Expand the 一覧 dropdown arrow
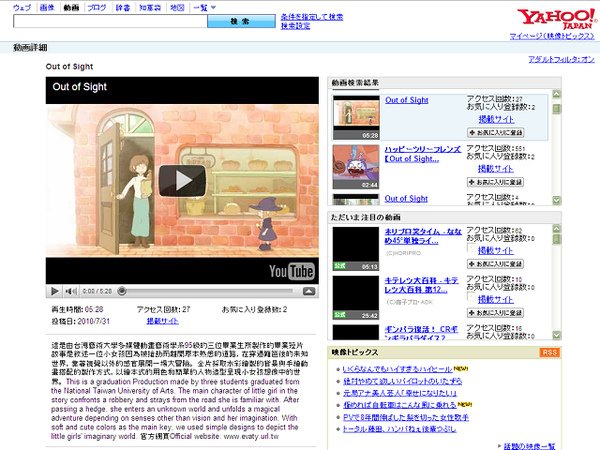600x450 pixels. pos(214,7)
